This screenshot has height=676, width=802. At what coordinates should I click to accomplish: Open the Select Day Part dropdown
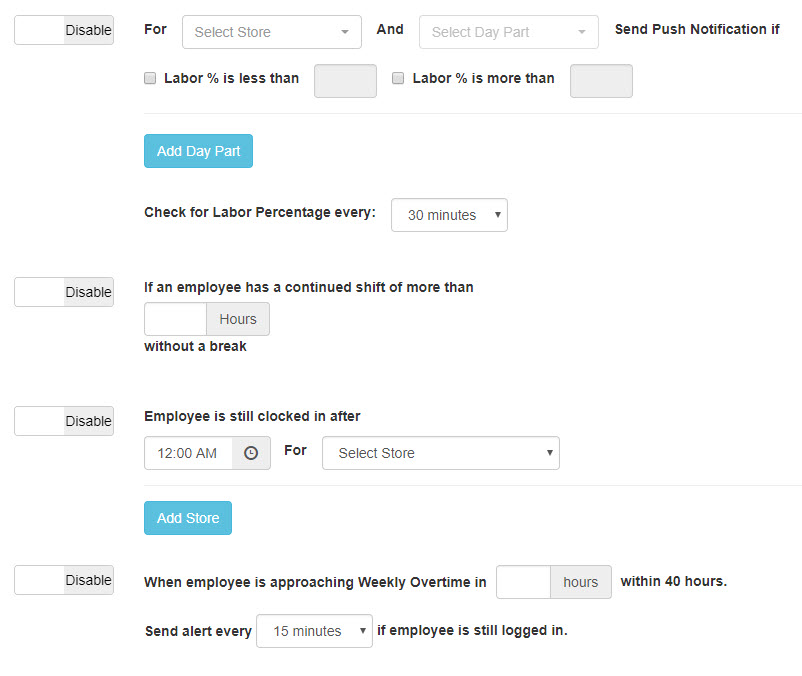tap(508, 32)
